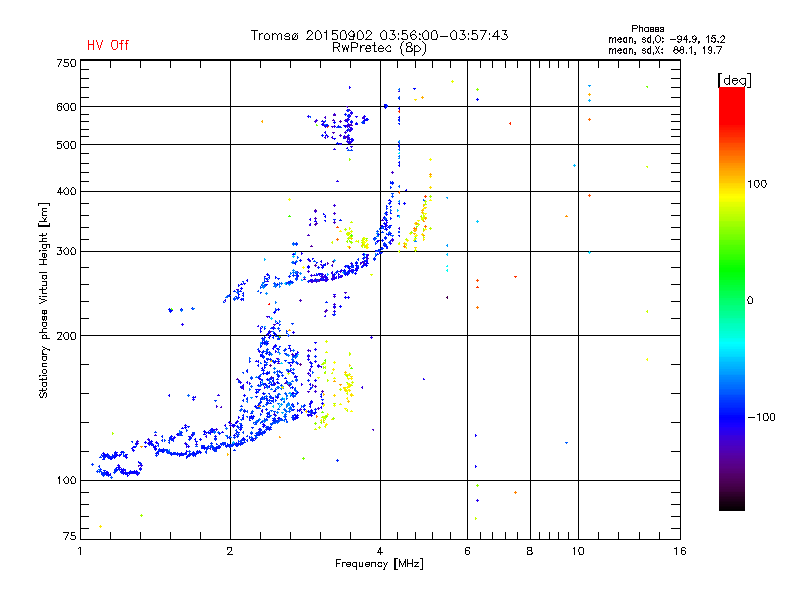Select the mean, sd,X: 88.1, 19.7 line
Viewport: 800px width, 600px height.
tap(665, 50)
